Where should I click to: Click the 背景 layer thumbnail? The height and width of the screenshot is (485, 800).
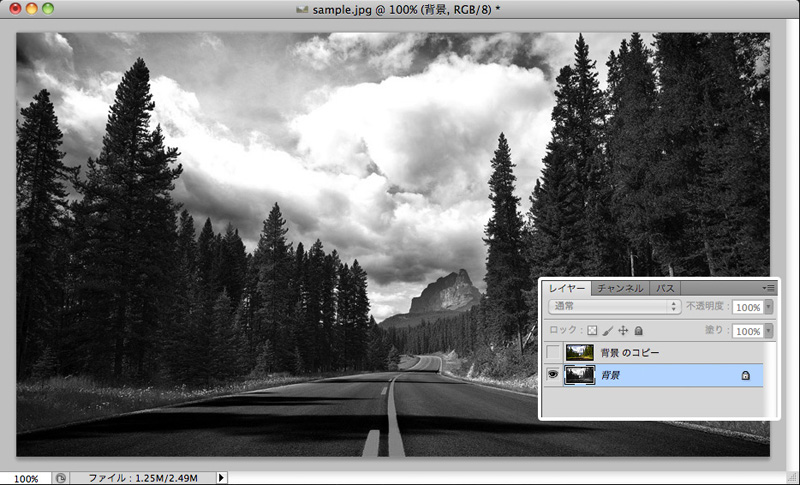[579, 375]
